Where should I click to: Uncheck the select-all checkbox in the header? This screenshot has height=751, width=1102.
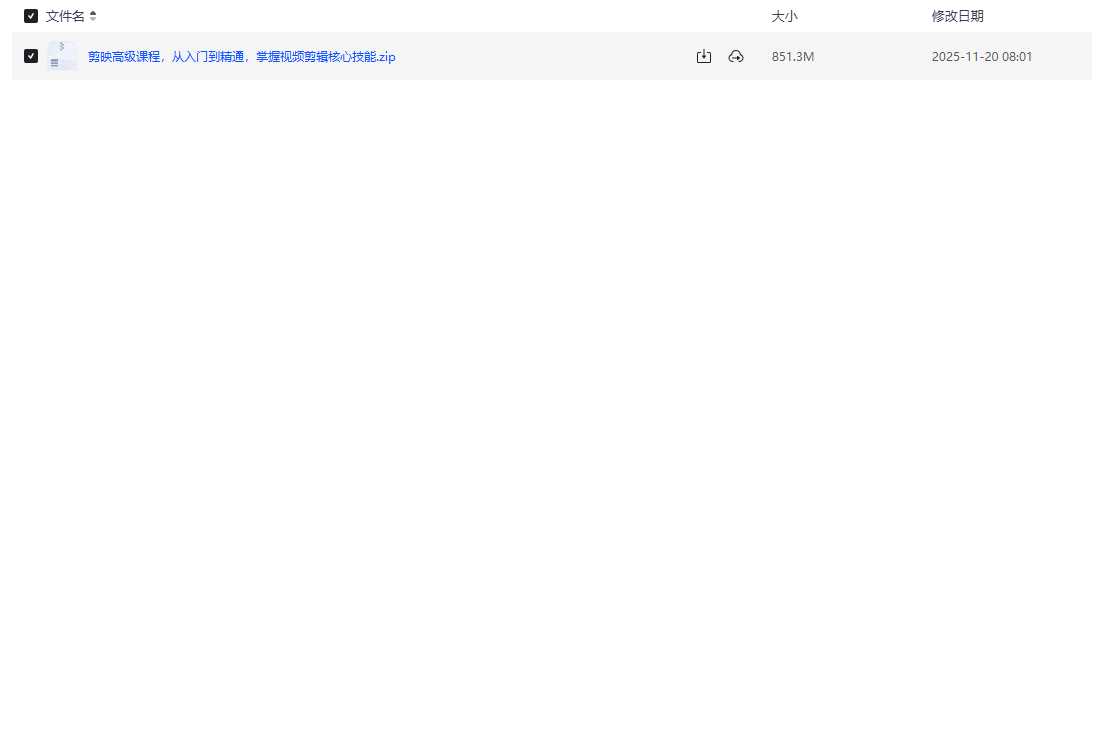[x=31, y=16]
